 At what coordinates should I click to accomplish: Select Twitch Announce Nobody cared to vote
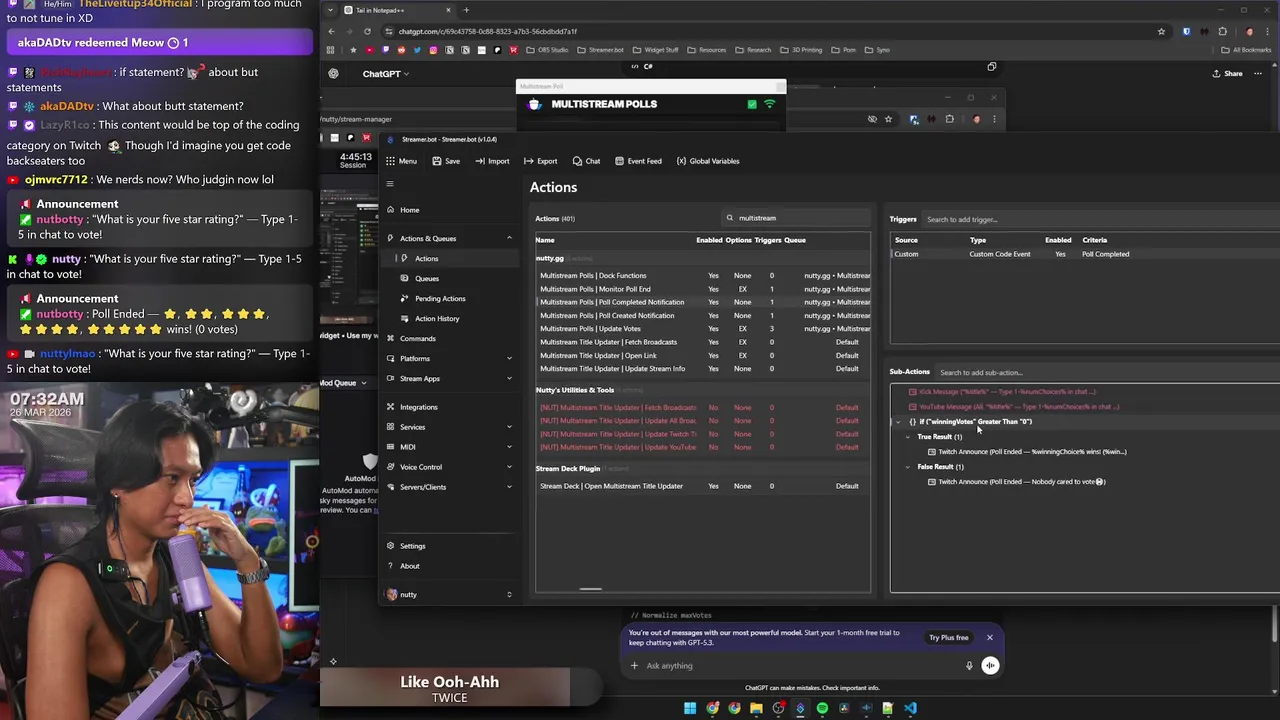[1016, 482]
